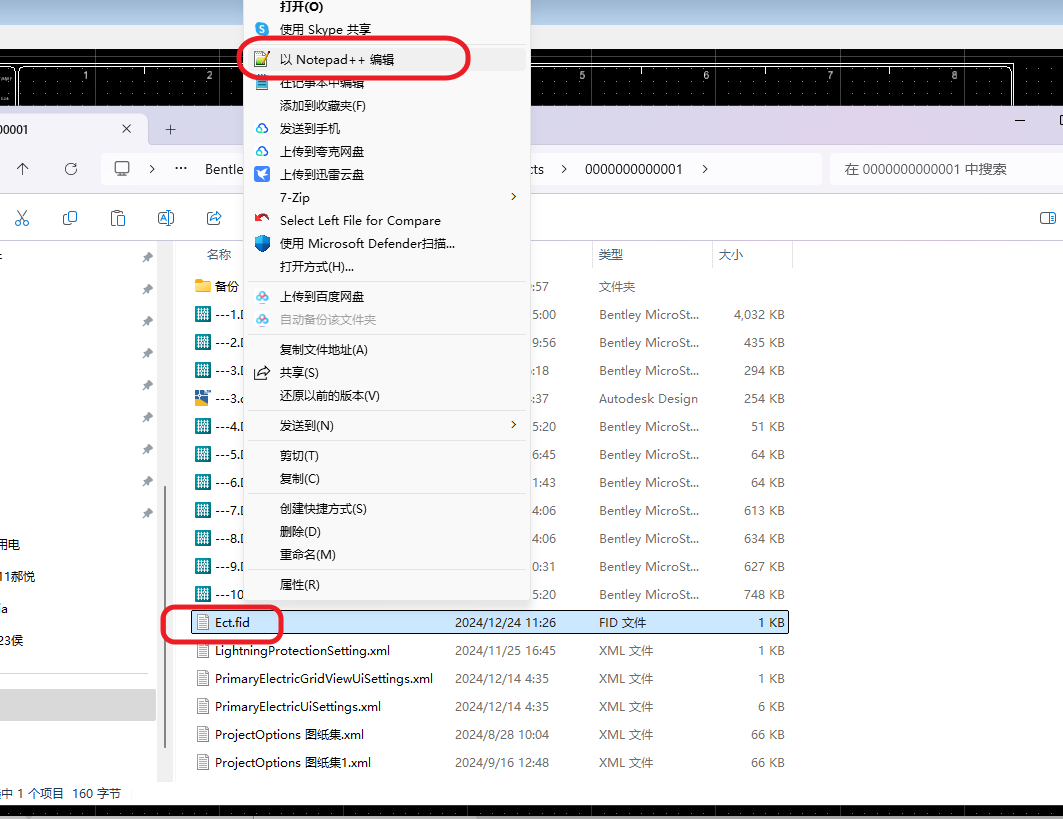Click the sidebar navigation scrollbar
This screenshot has width=1063, height=819.
[165, 617]
